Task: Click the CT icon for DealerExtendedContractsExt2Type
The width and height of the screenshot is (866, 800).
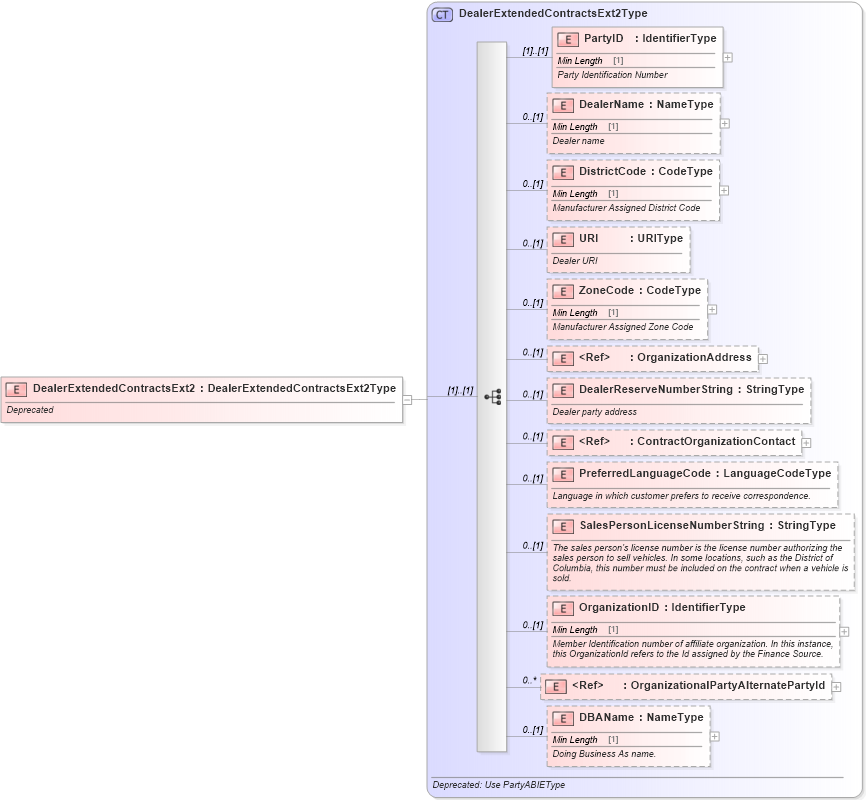Action: (440, 13)
